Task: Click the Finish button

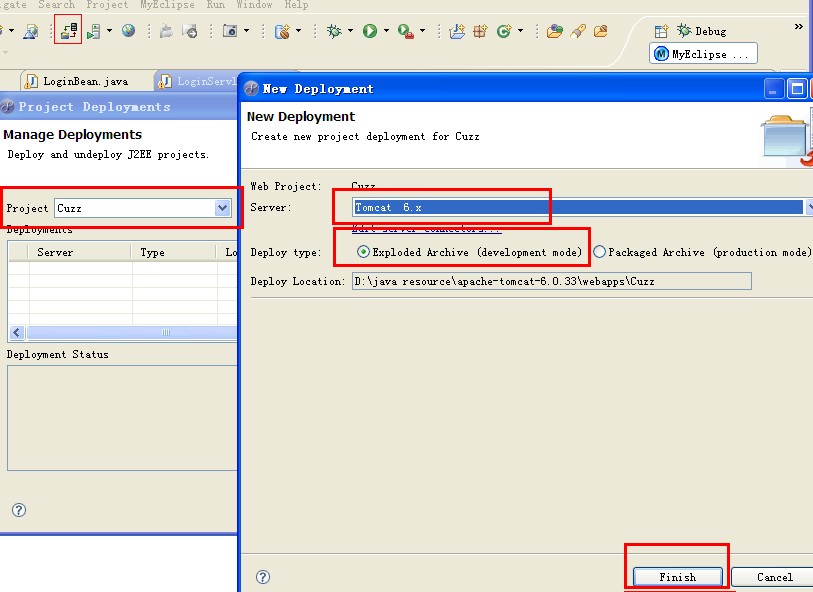Action: (678, 577)
